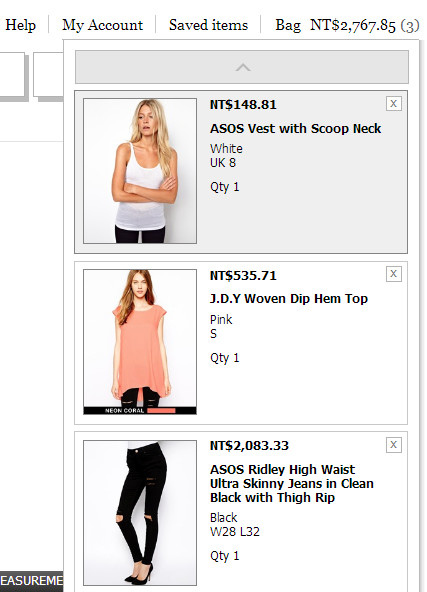
Task: Remove J.D.Y Woven Dip Hem Top
Action: click(x=393, y=274)
